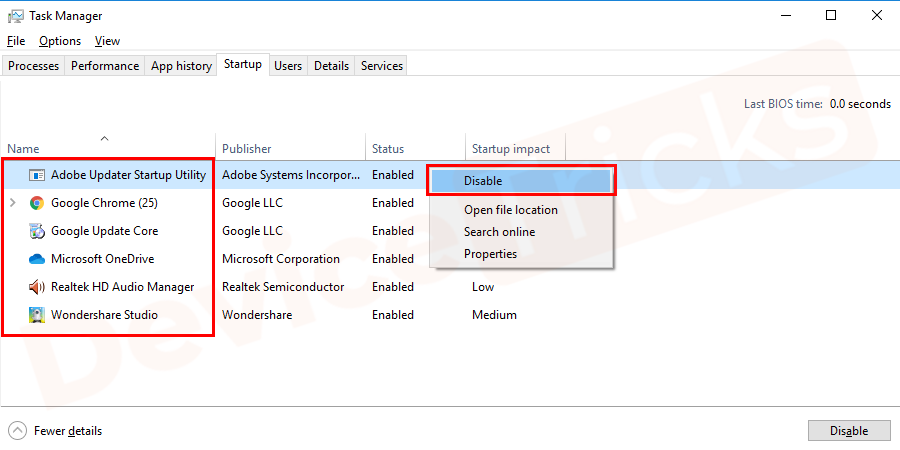
Task: Open the File menu
Action: click(16, 41)
